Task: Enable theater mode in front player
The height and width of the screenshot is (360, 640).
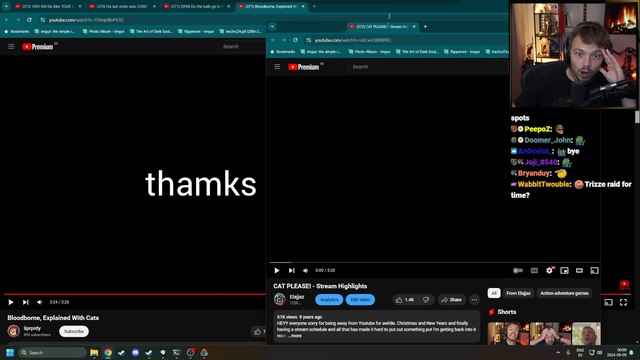Action: 579,270
